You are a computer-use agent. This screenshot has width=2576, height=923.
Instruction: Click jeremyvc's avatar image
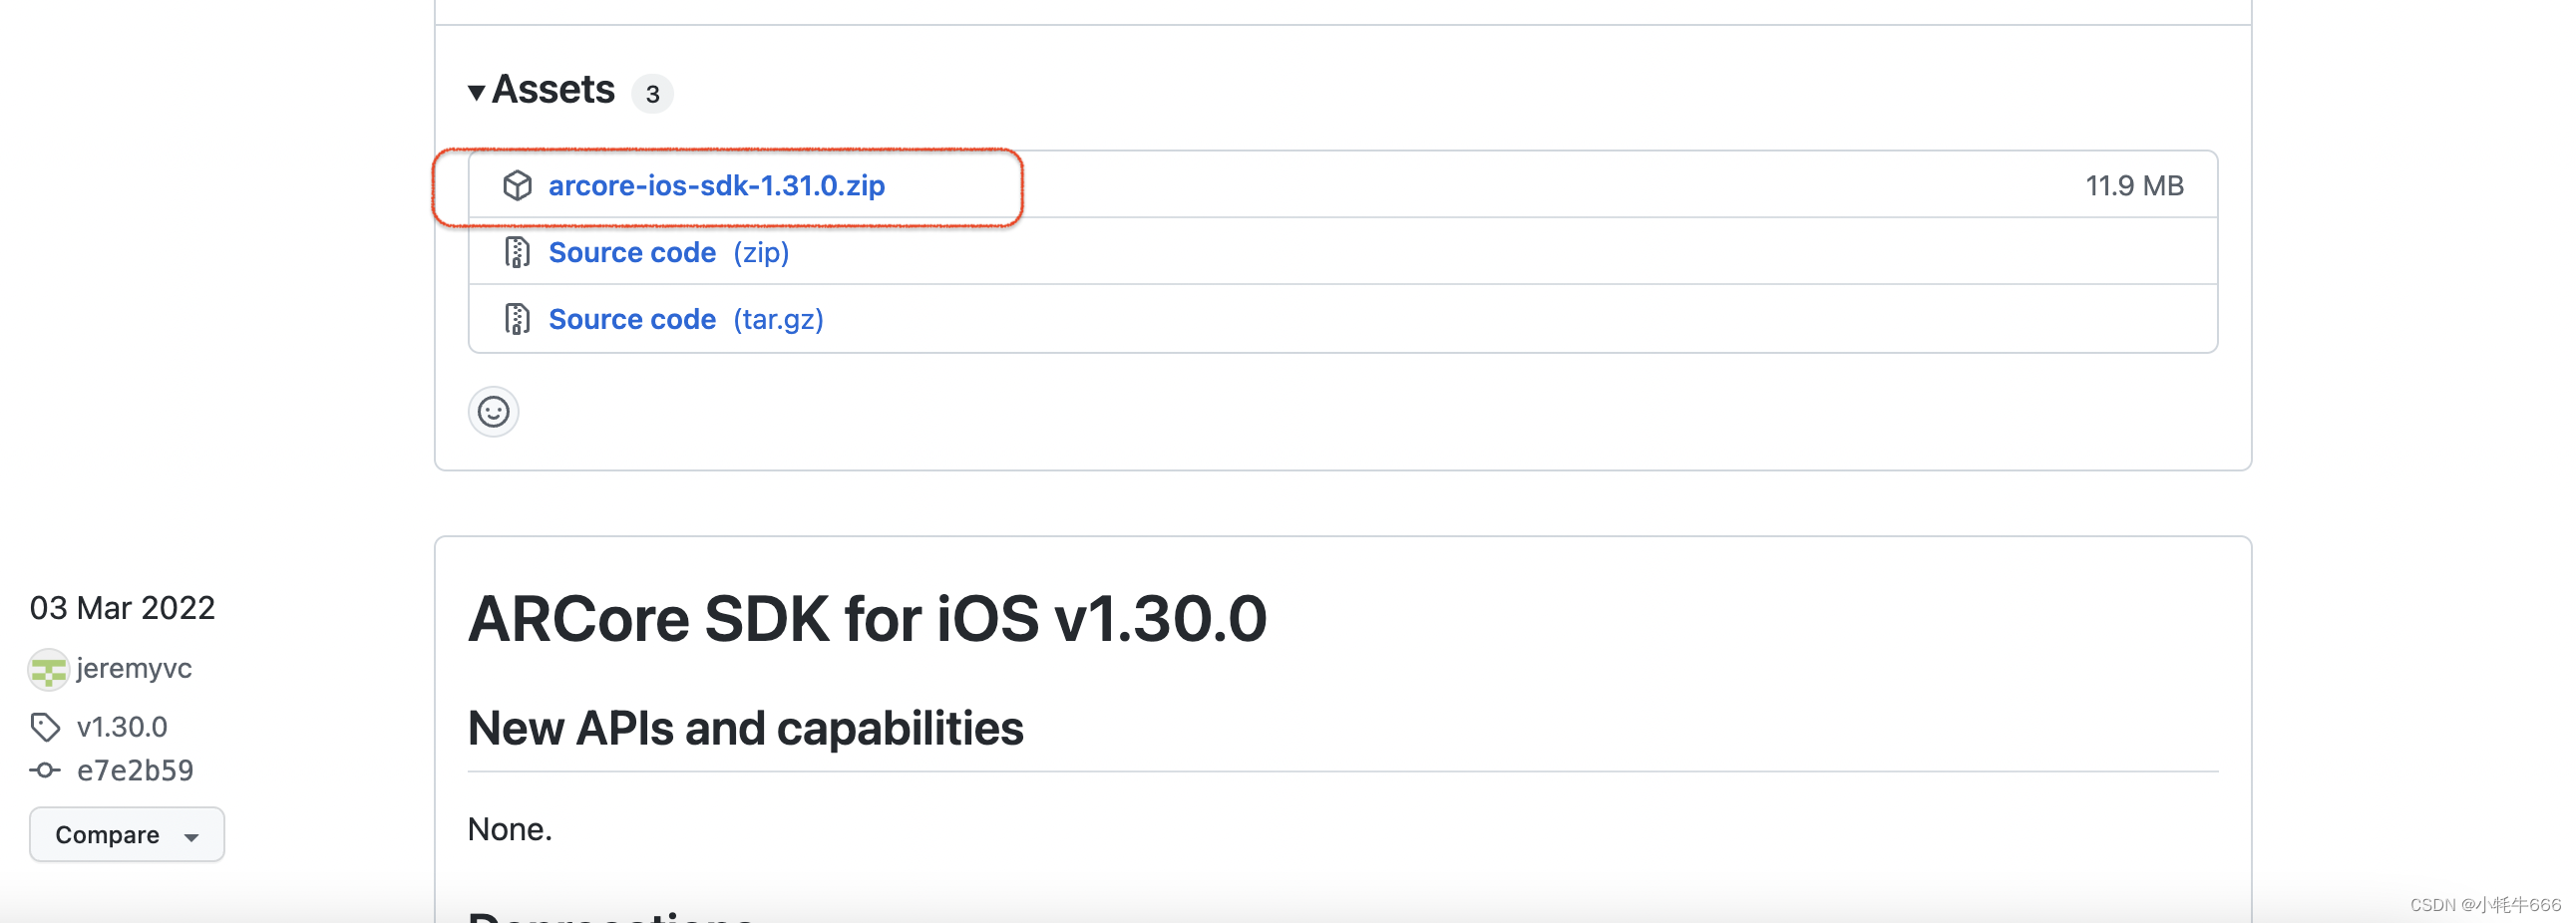47,668
